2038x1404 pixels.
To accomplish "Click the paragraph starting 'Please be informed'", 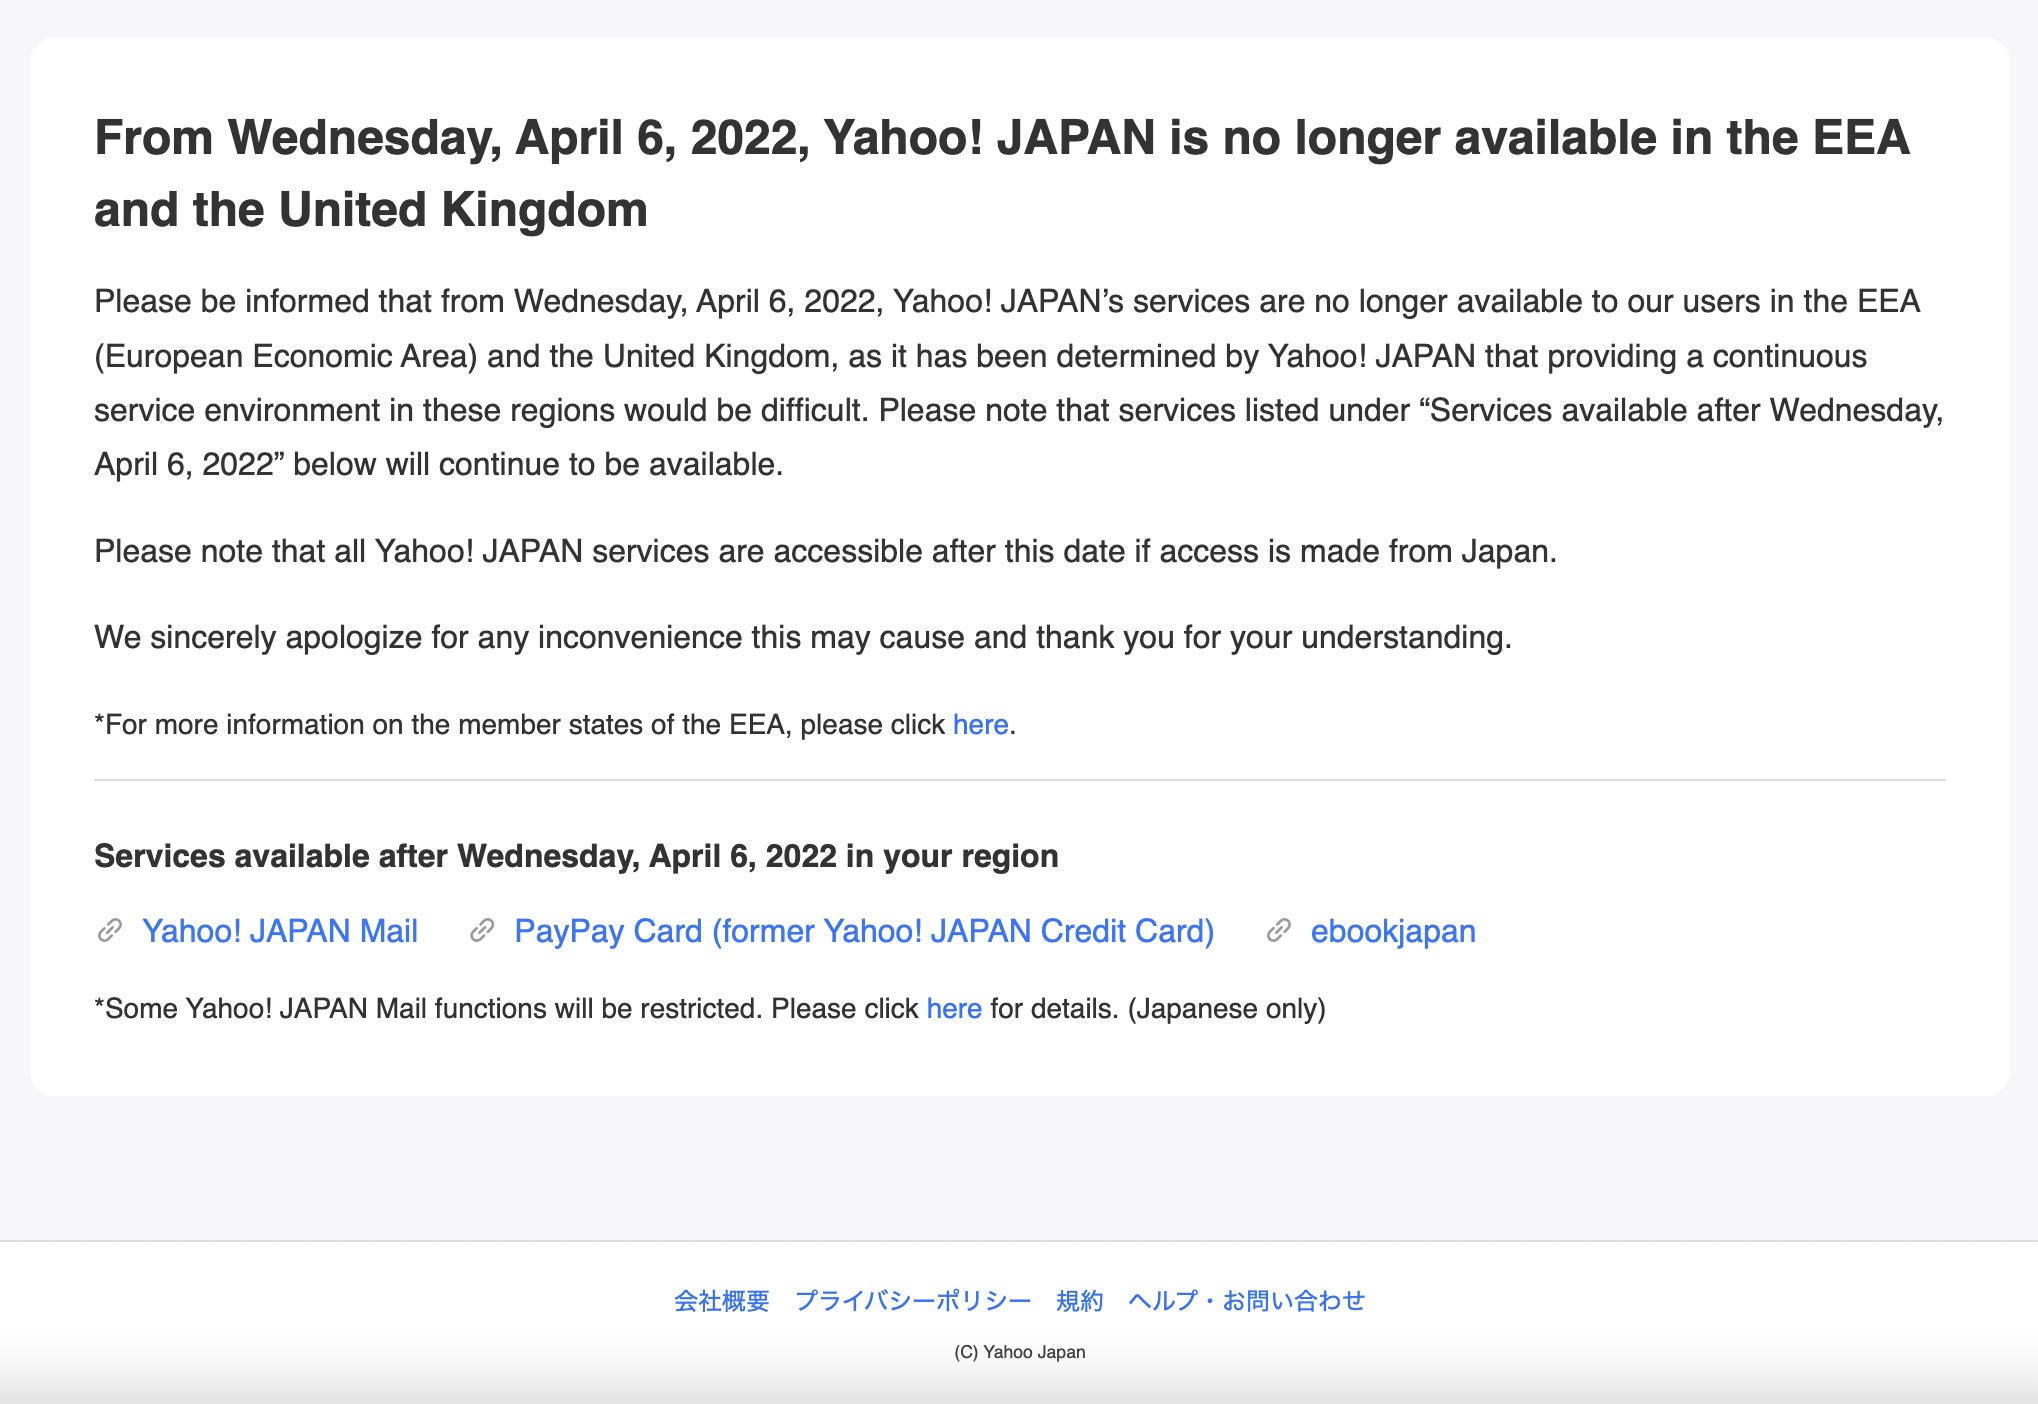I will click(1019, 383).
